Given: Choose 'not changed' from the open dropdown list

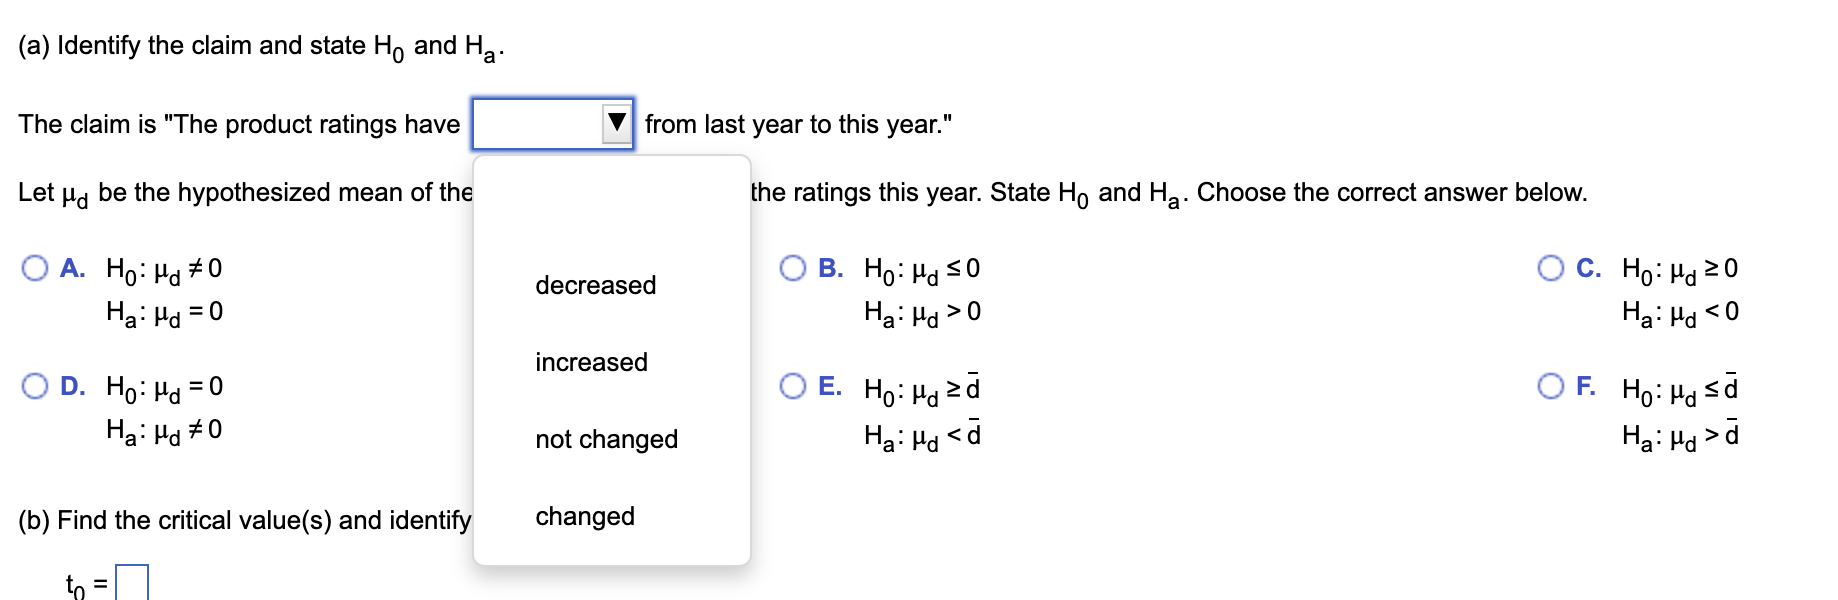Looking at the screenshot, I should 606,438.
